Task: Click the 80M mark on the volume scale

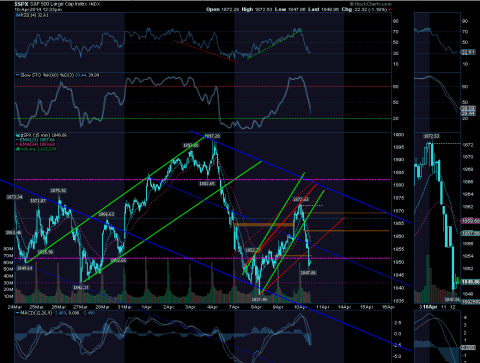Action: click(x=8, y=249)
